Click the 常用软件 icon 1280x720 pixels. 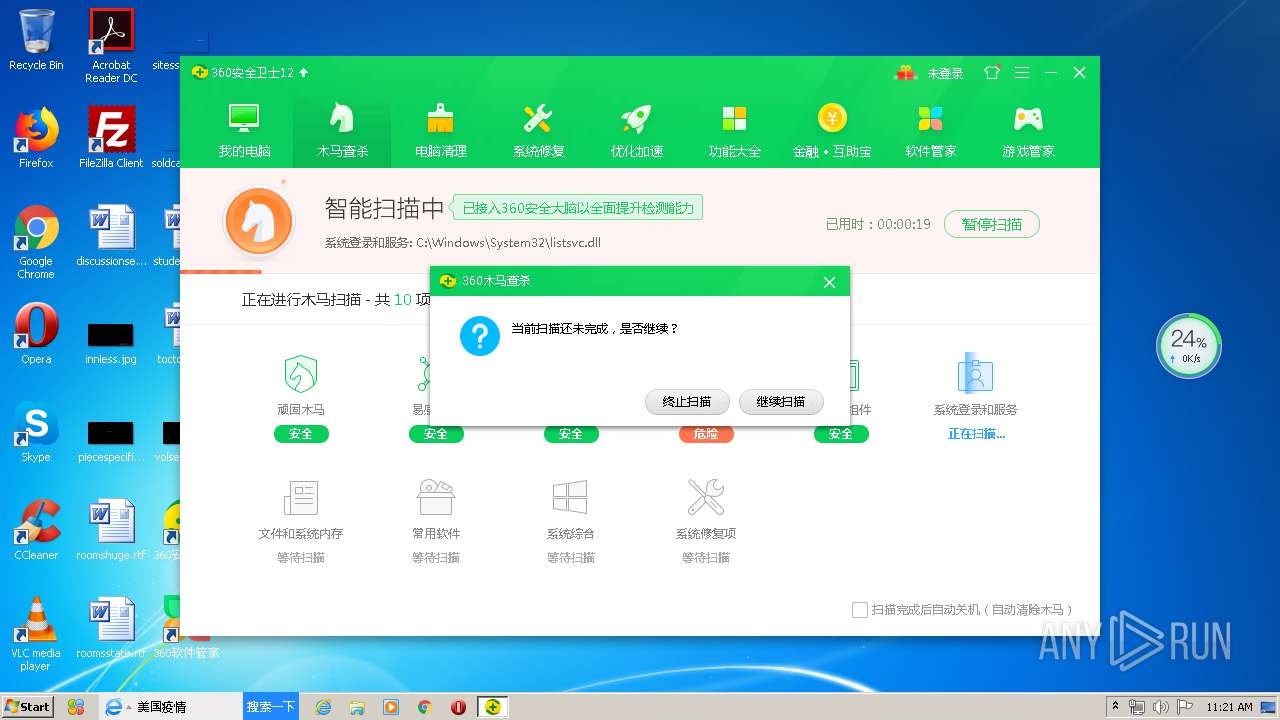436,497
